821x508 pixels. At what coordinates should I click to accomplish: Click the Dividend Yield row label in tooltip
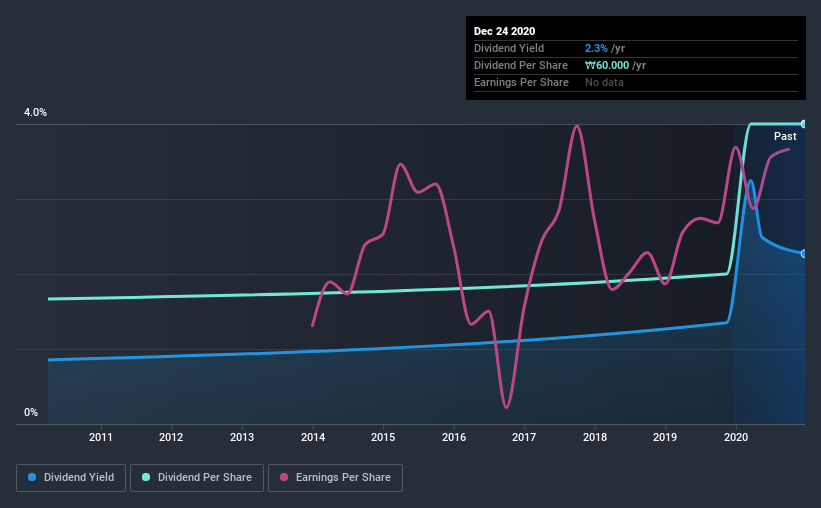(509, 48)
